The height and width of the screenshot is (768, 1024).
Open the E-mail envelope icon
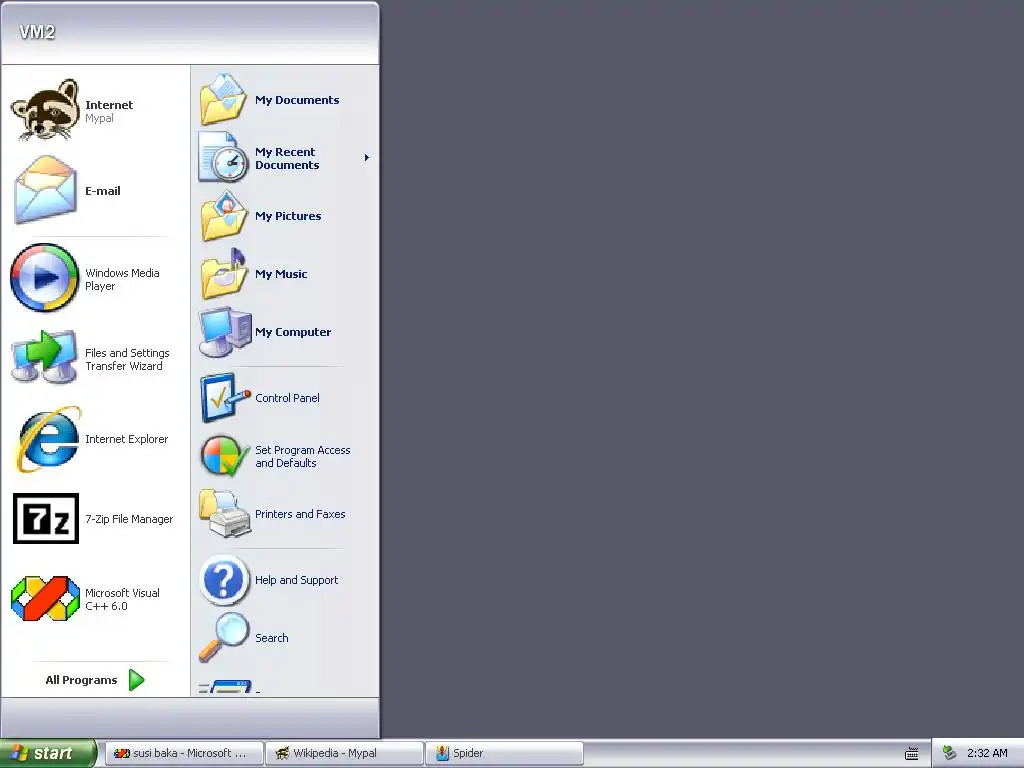tap(45, 190)
